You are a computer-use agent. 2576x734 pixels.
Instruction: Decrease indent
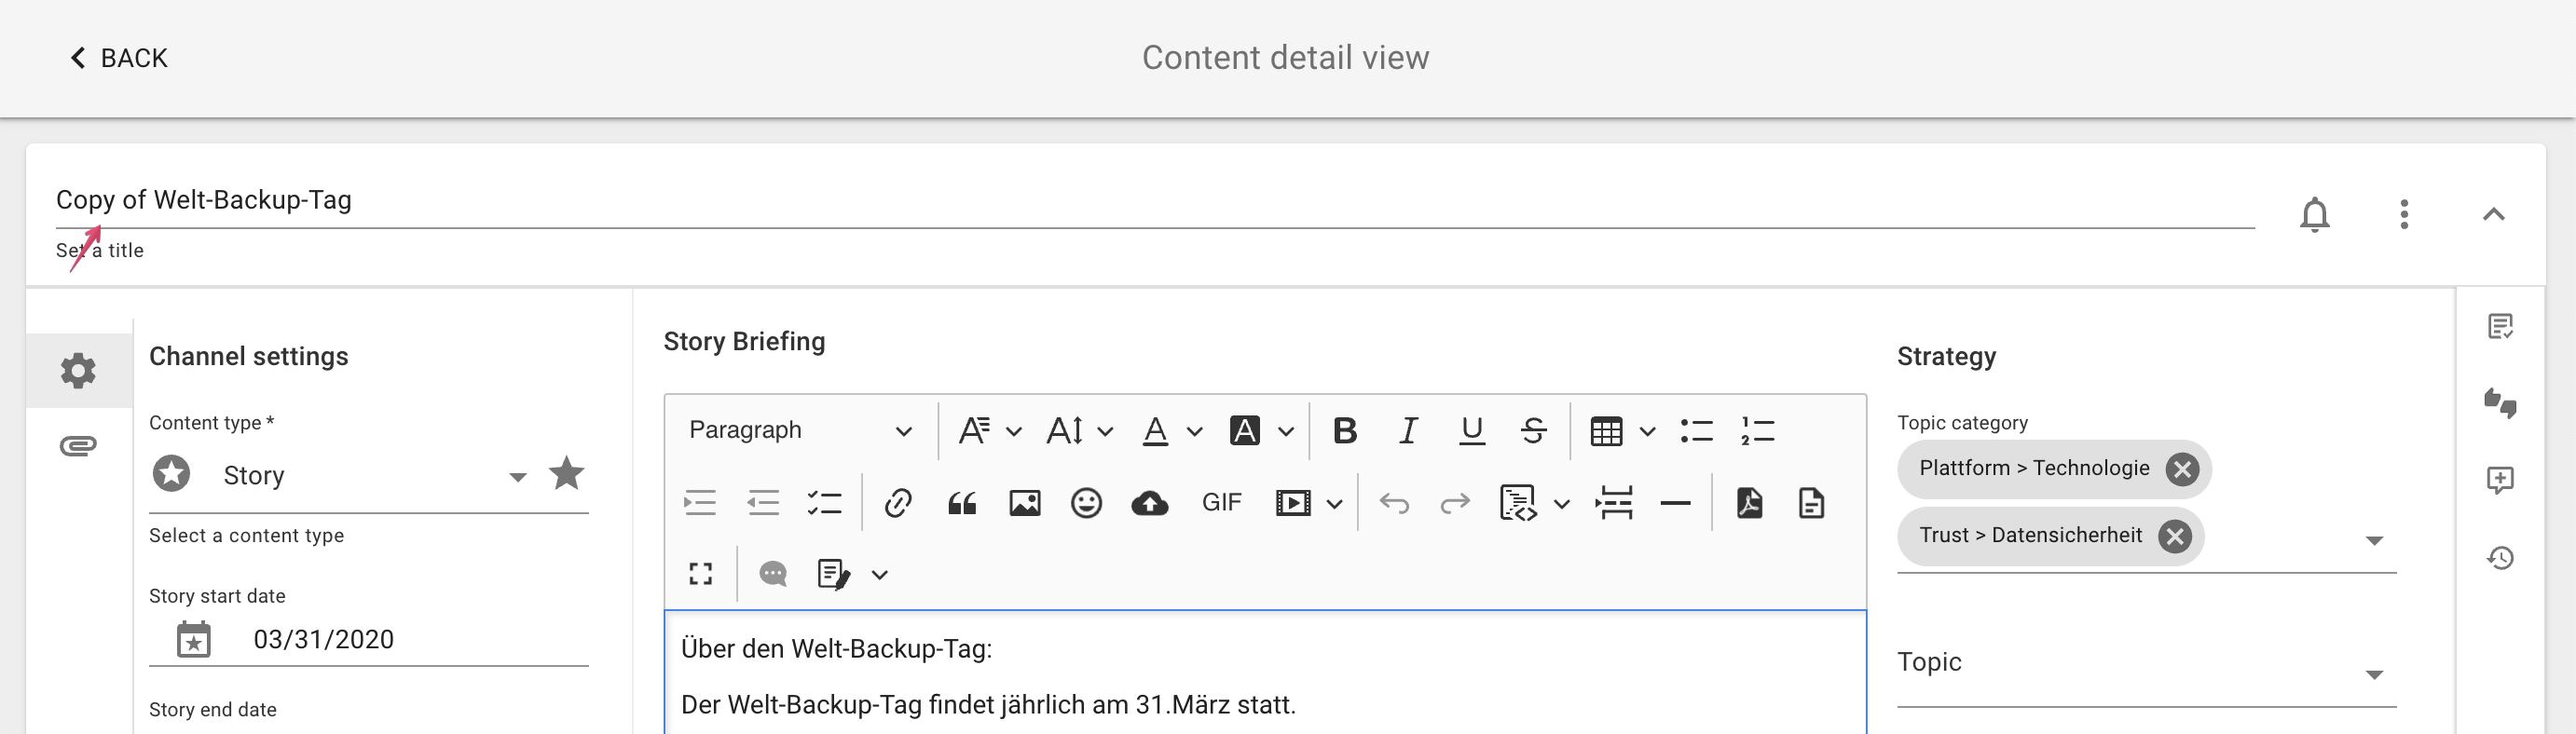coord(762,503)
